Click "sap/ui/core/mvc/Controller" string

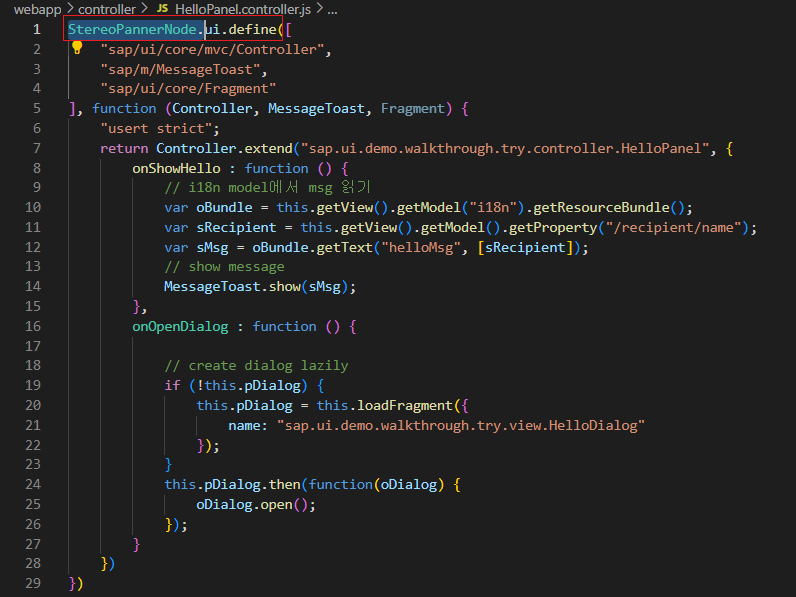pos(212,50)
